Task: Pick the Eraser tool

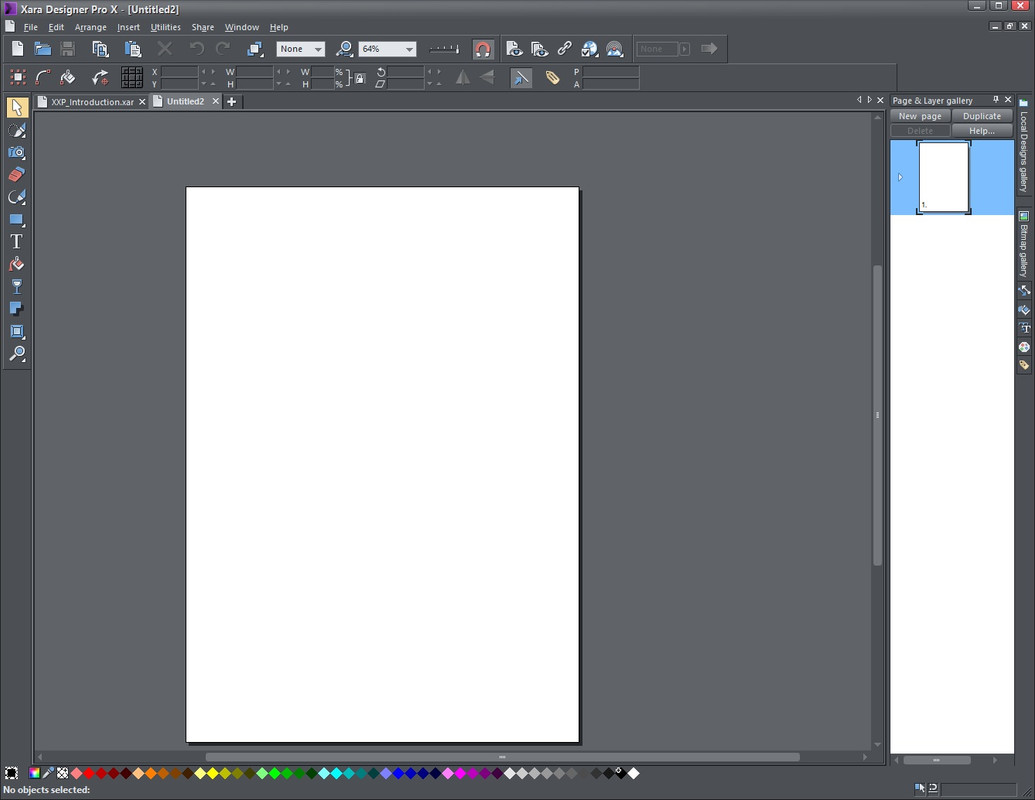Action: (x=17, y=174)
